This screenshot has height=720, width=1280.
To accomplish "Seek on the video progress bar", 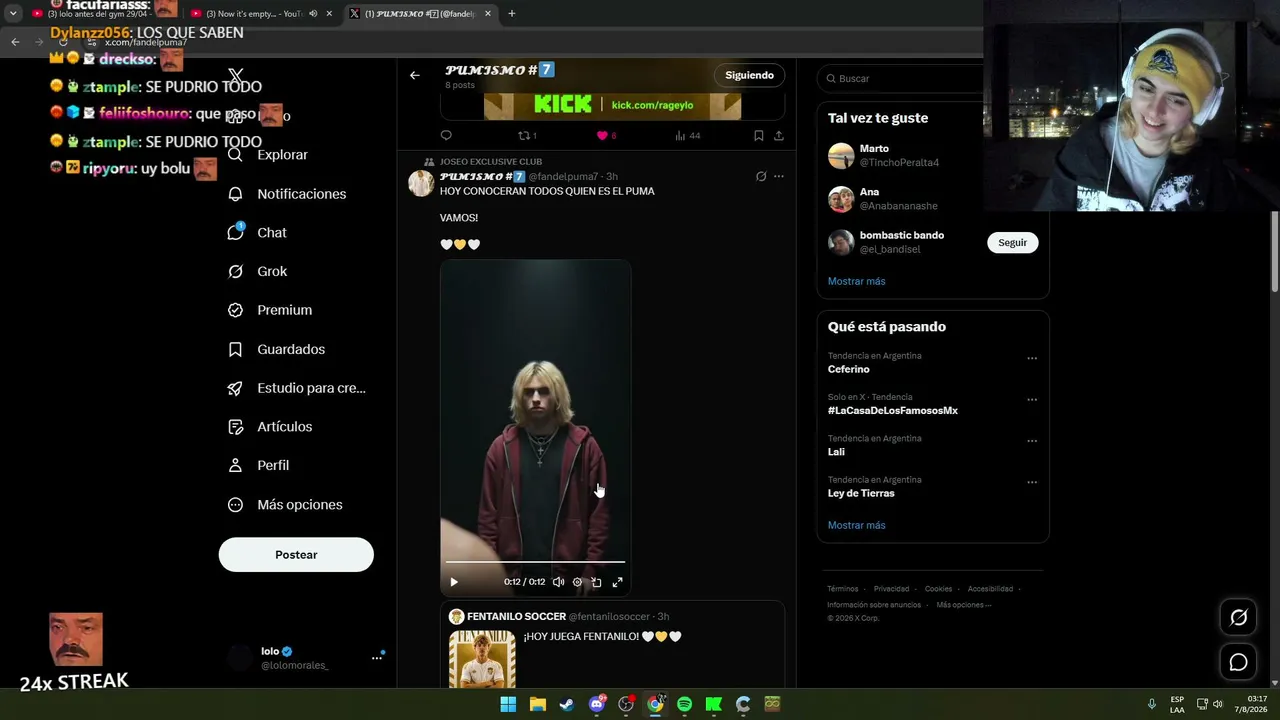I will tap(535, 563).
